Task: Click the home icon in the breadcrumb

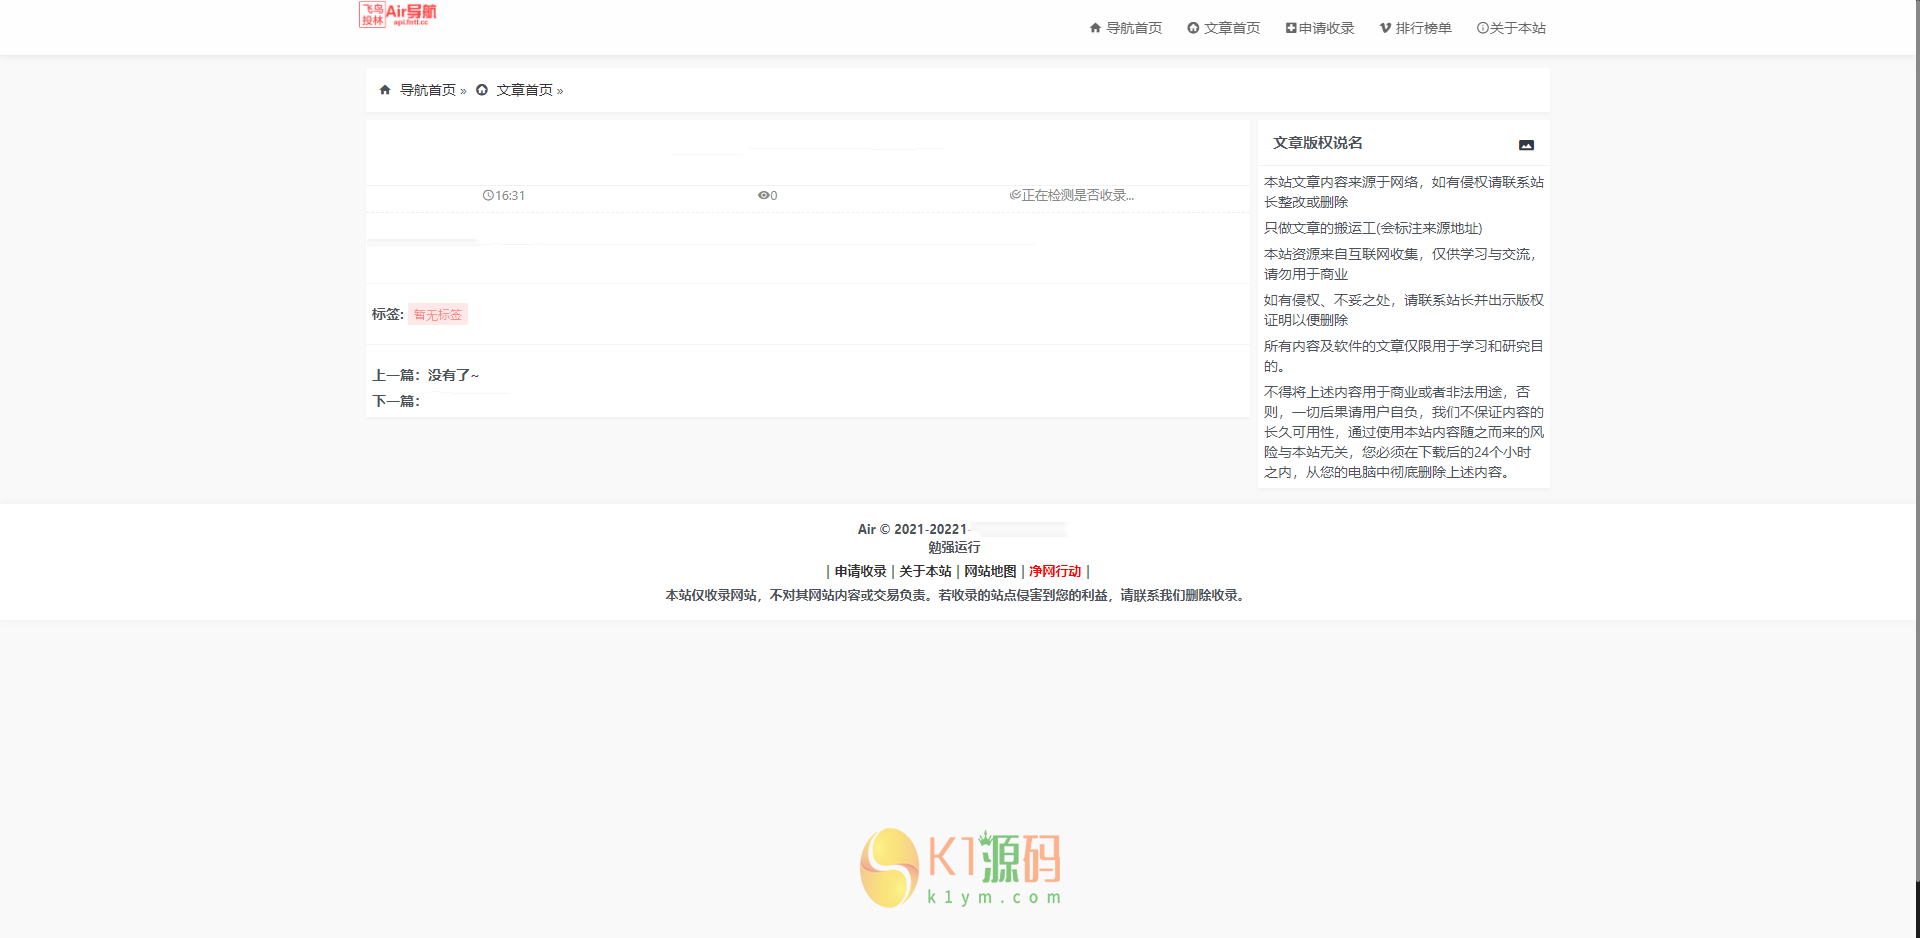Action: tap(385, 89)
